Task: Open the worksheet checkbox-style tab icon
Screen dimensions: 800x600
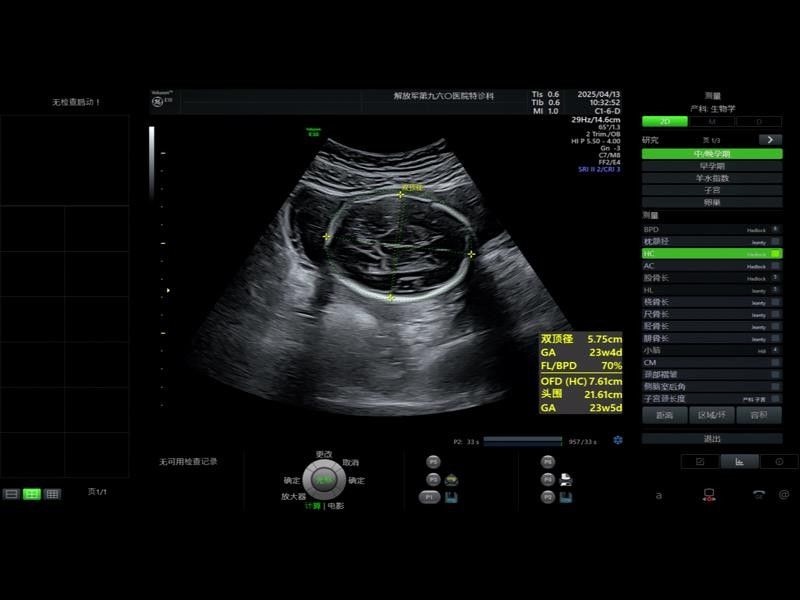Action: [700, 462]
